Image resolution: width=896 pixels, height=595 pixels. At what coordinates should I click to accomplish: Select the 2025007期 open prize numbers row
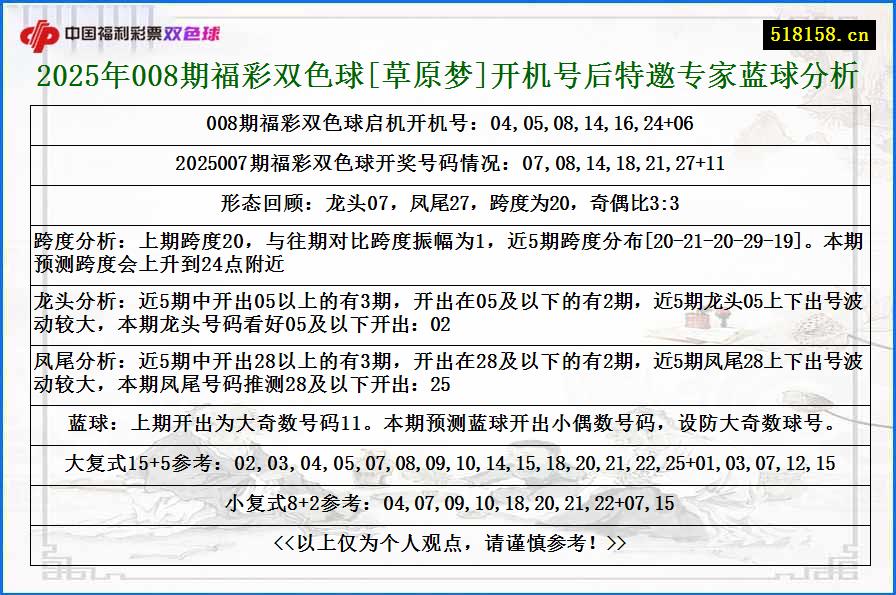coord(448,160)
